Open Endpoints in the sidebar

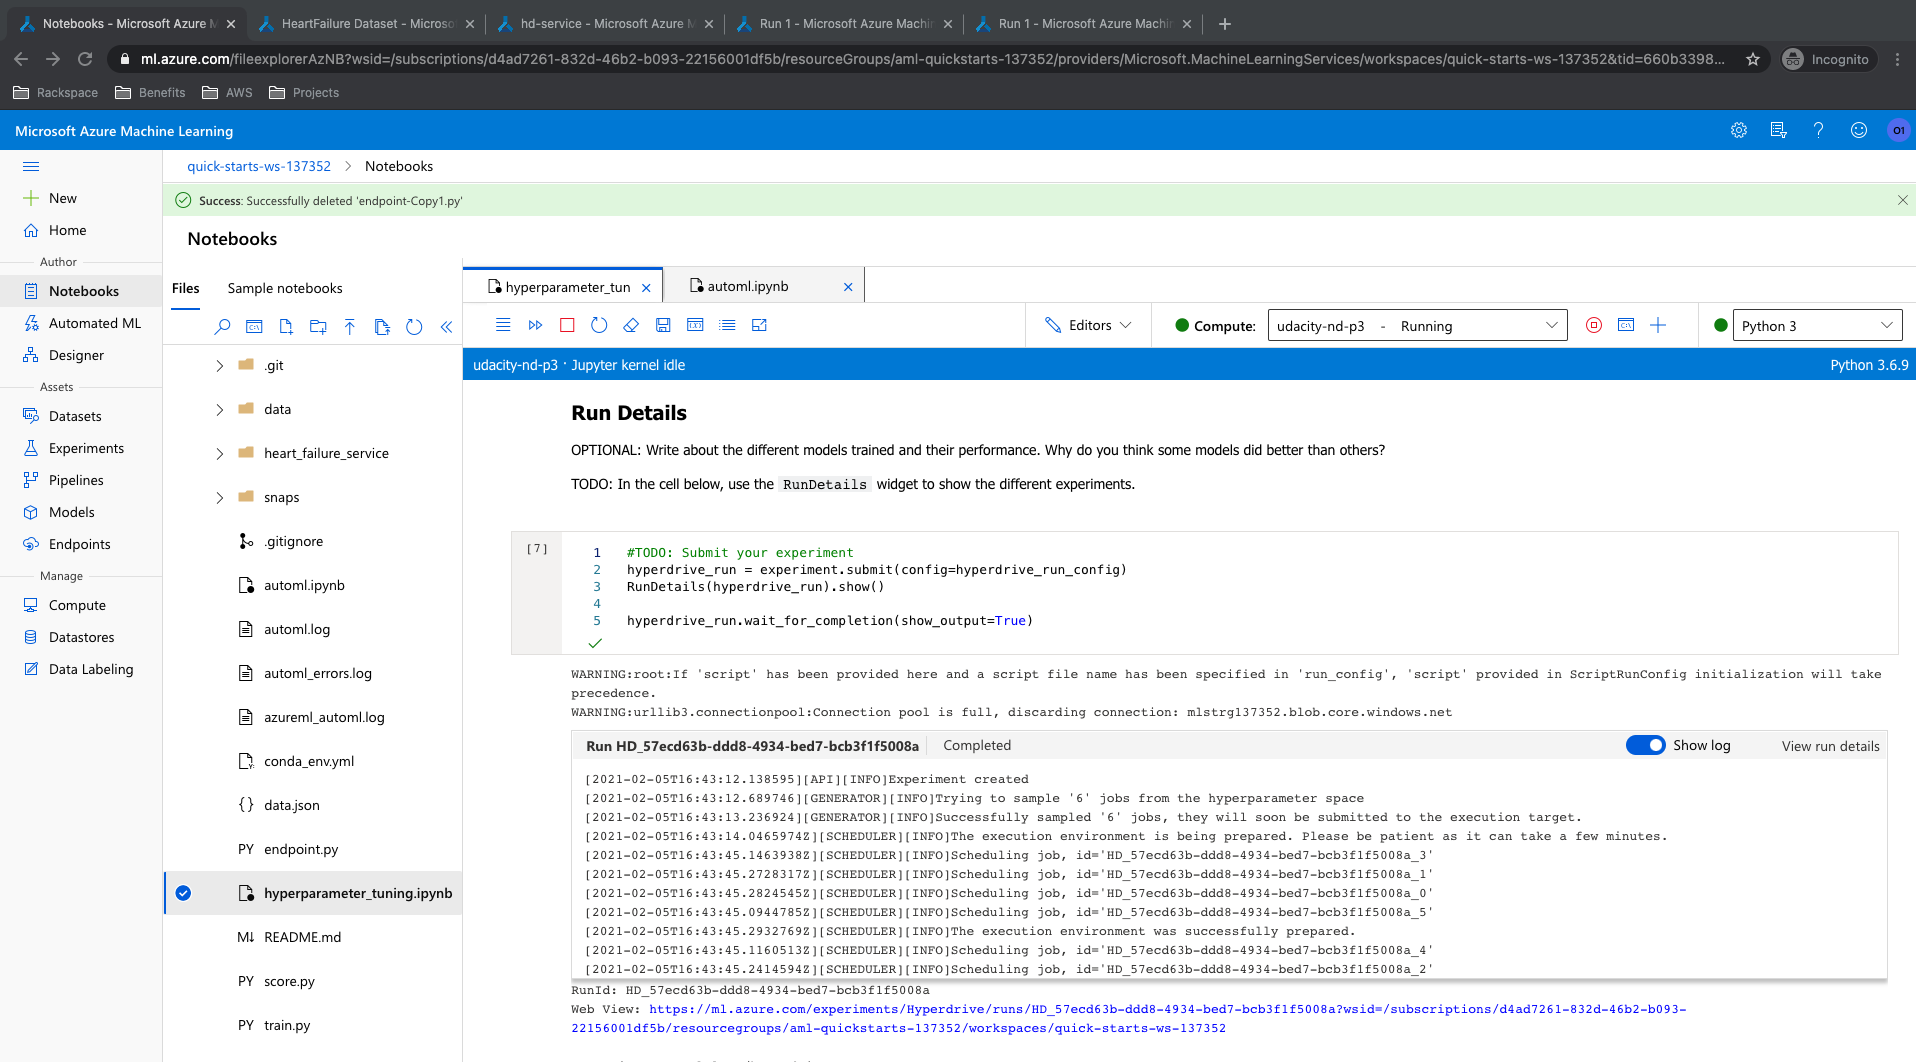tap(81, 544)
